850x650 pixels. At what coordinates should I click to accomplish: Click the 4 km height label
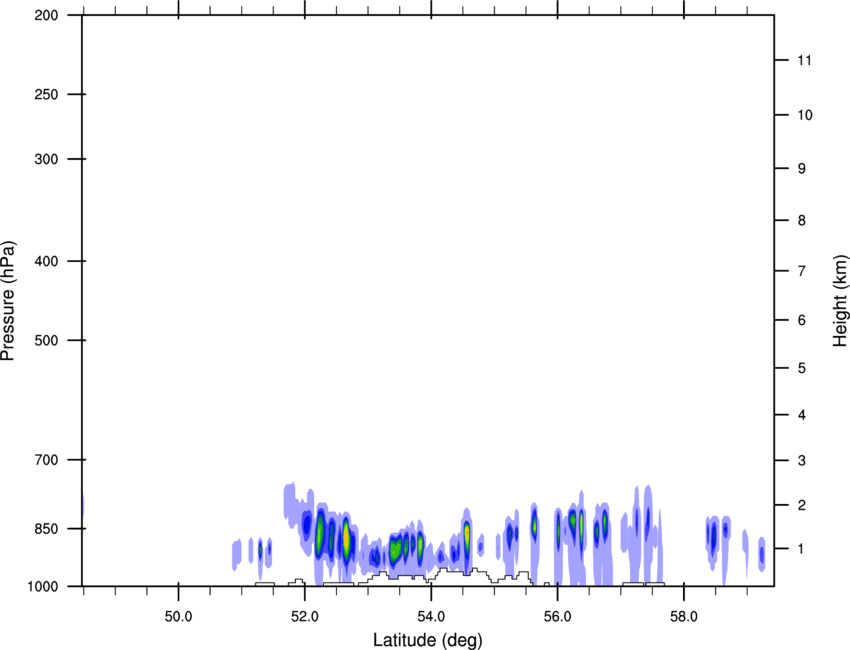tap(802, 415)
